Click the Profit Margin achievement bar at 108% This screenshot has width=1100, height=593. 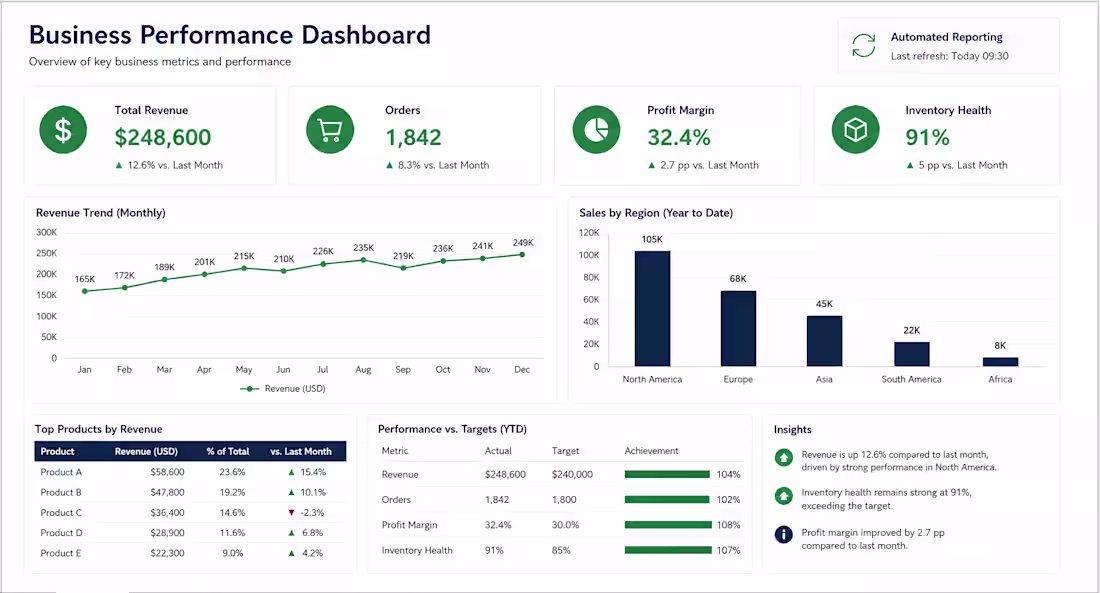(x=668, y=525)
